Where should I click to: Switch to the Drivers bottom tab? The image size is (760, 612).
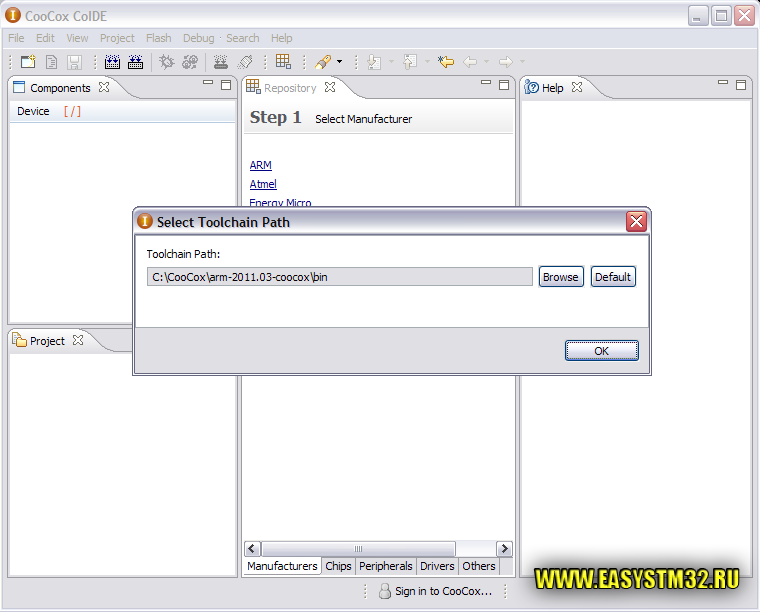[437, 566]
